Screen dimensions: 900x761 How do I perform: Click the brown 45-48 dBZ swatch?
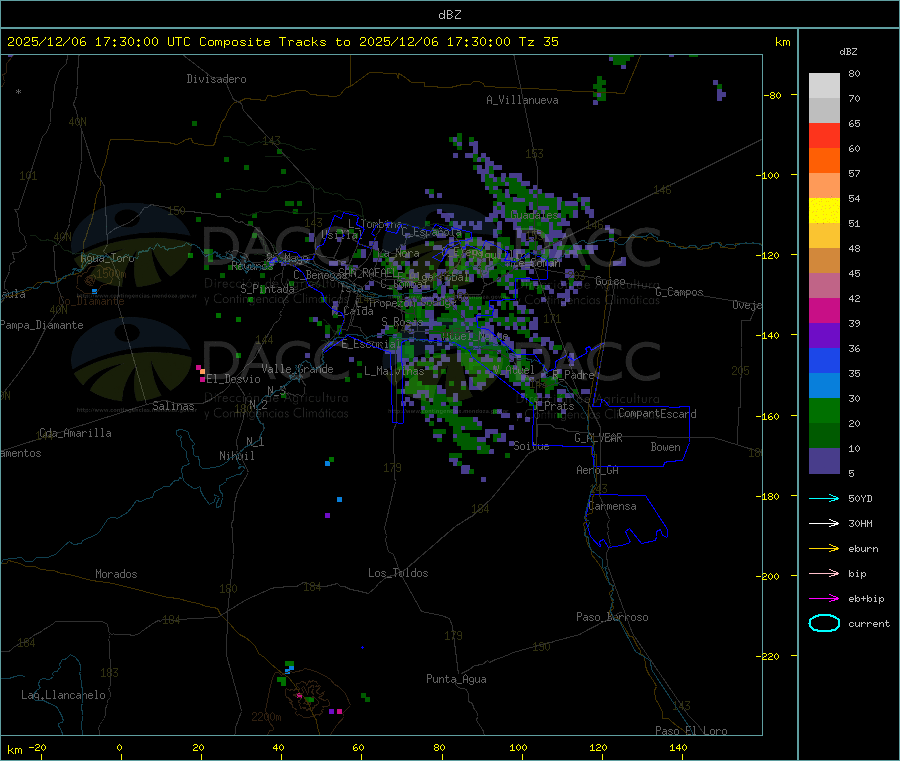[824, 261]
